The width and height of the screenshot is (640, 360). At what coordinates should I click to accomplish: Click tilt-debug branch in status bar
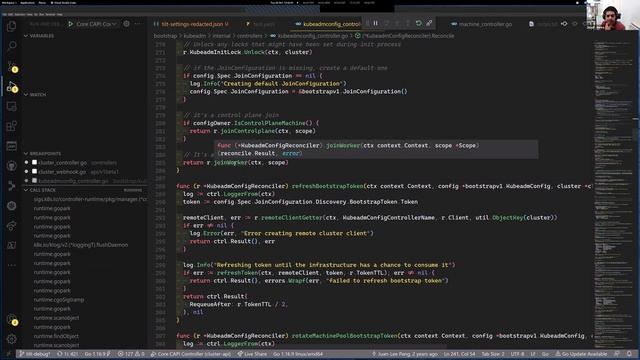point(35,354)
